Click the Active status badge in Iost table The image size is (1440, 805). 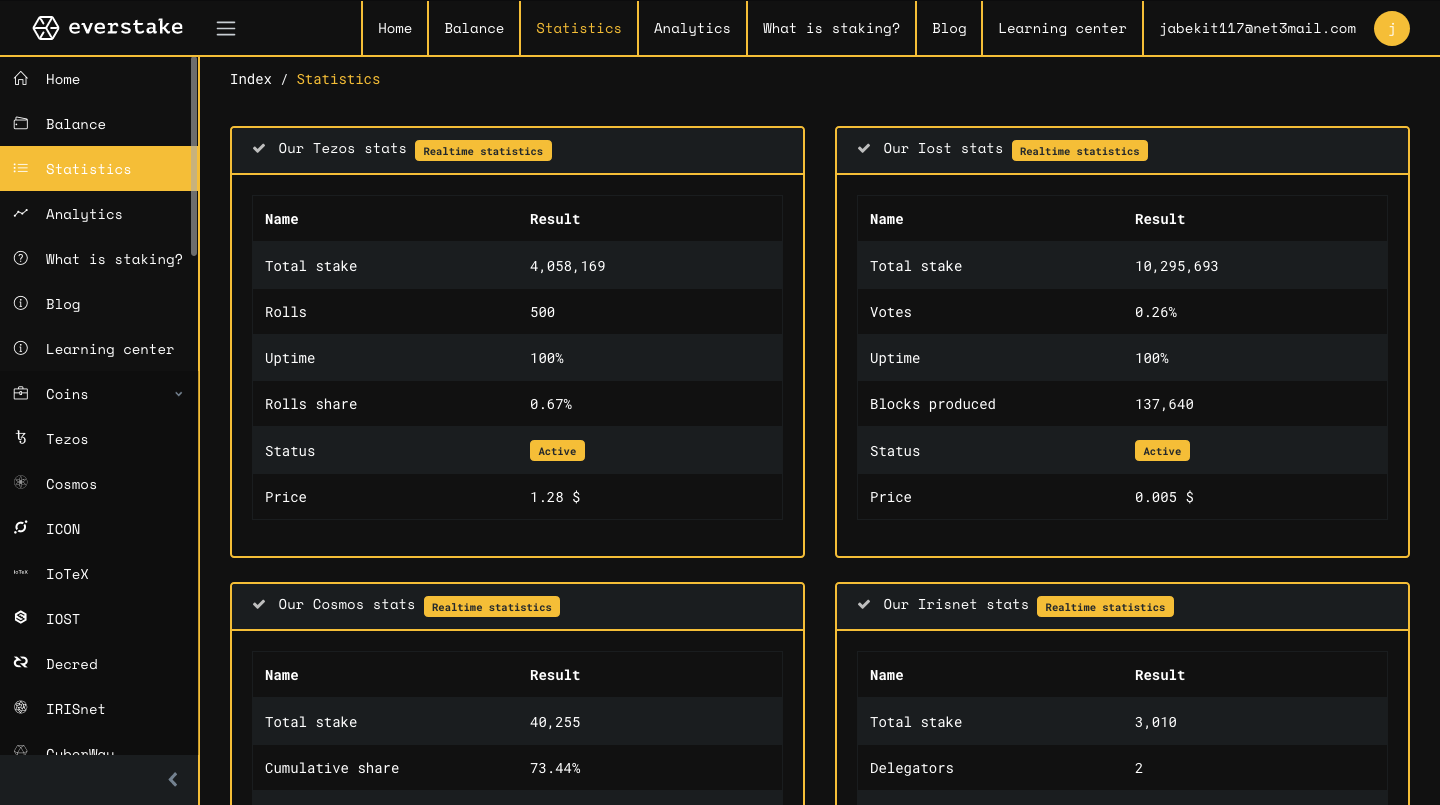tap(1162, 451)
